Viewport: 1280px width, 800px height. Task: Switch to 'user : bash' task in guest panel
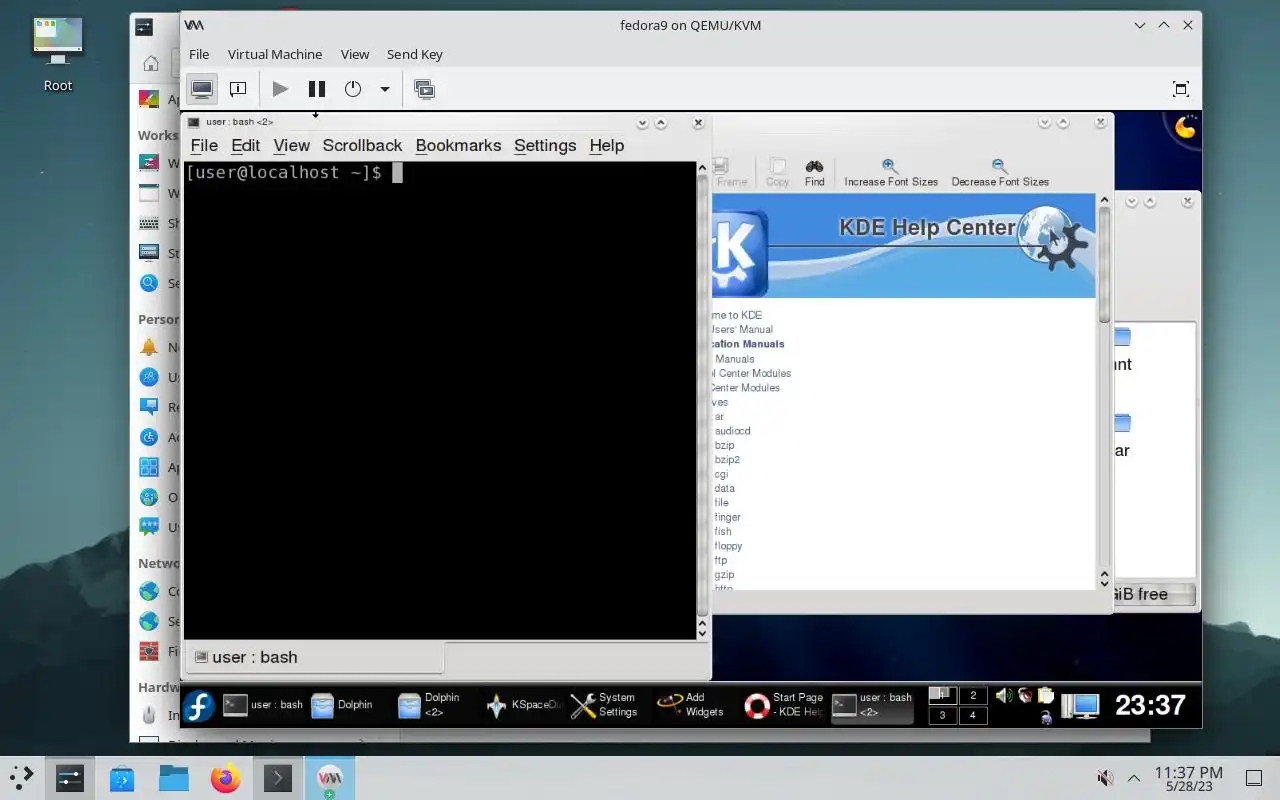coord(262,705)
